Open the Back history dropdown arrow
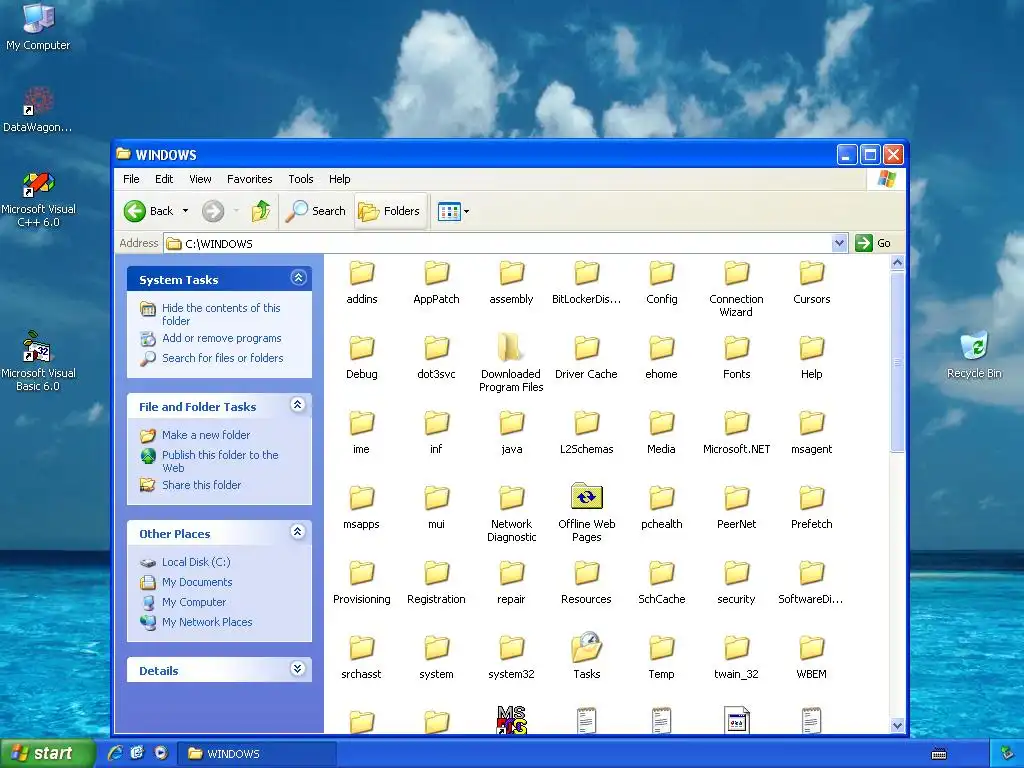 click(185, 211)
